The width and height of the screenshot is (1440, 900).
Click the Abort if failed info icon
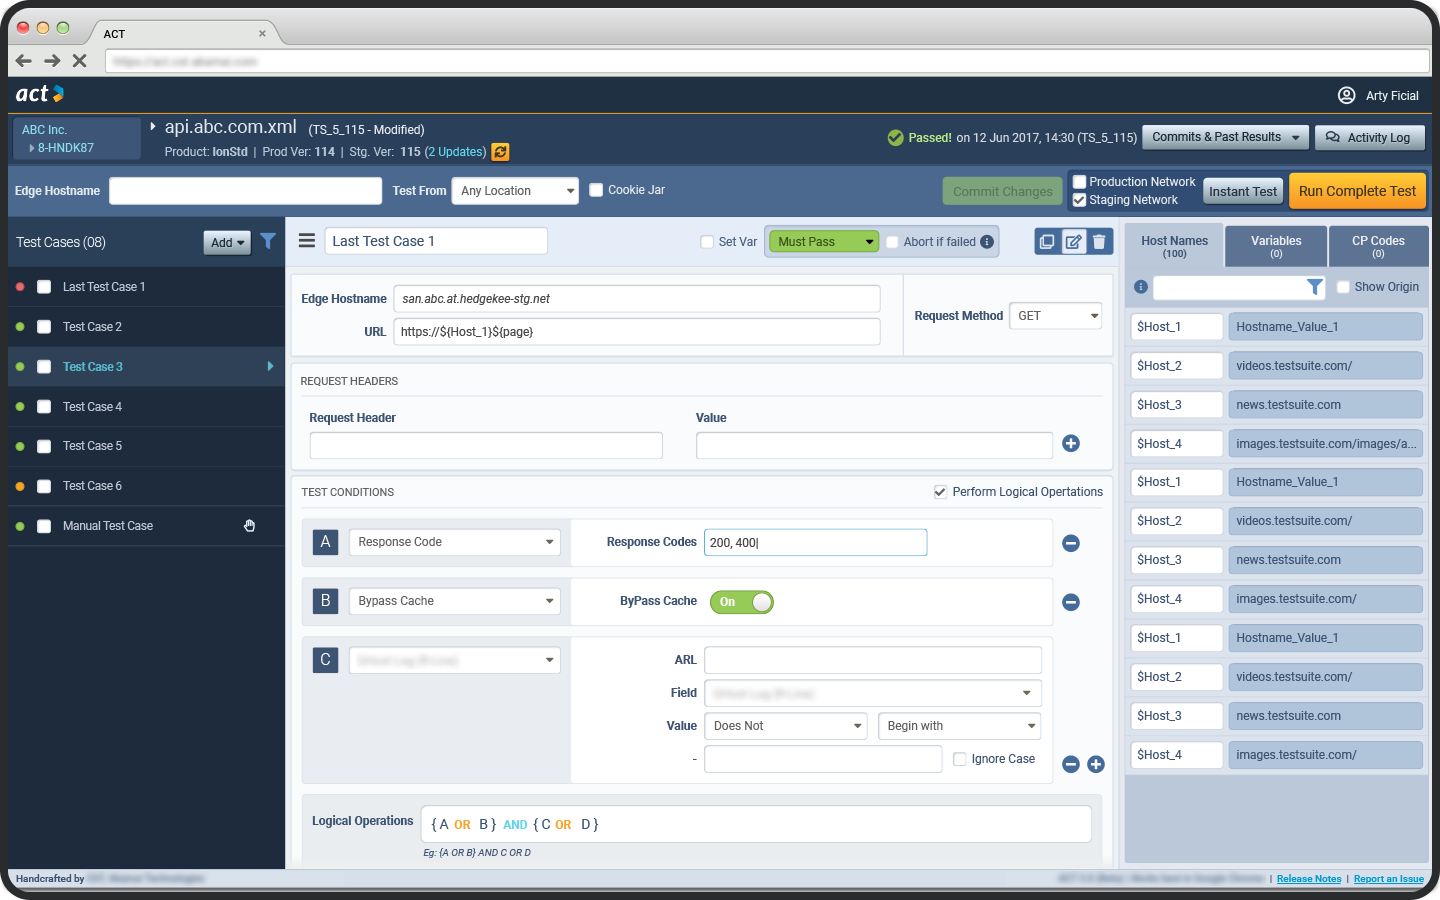987,242
